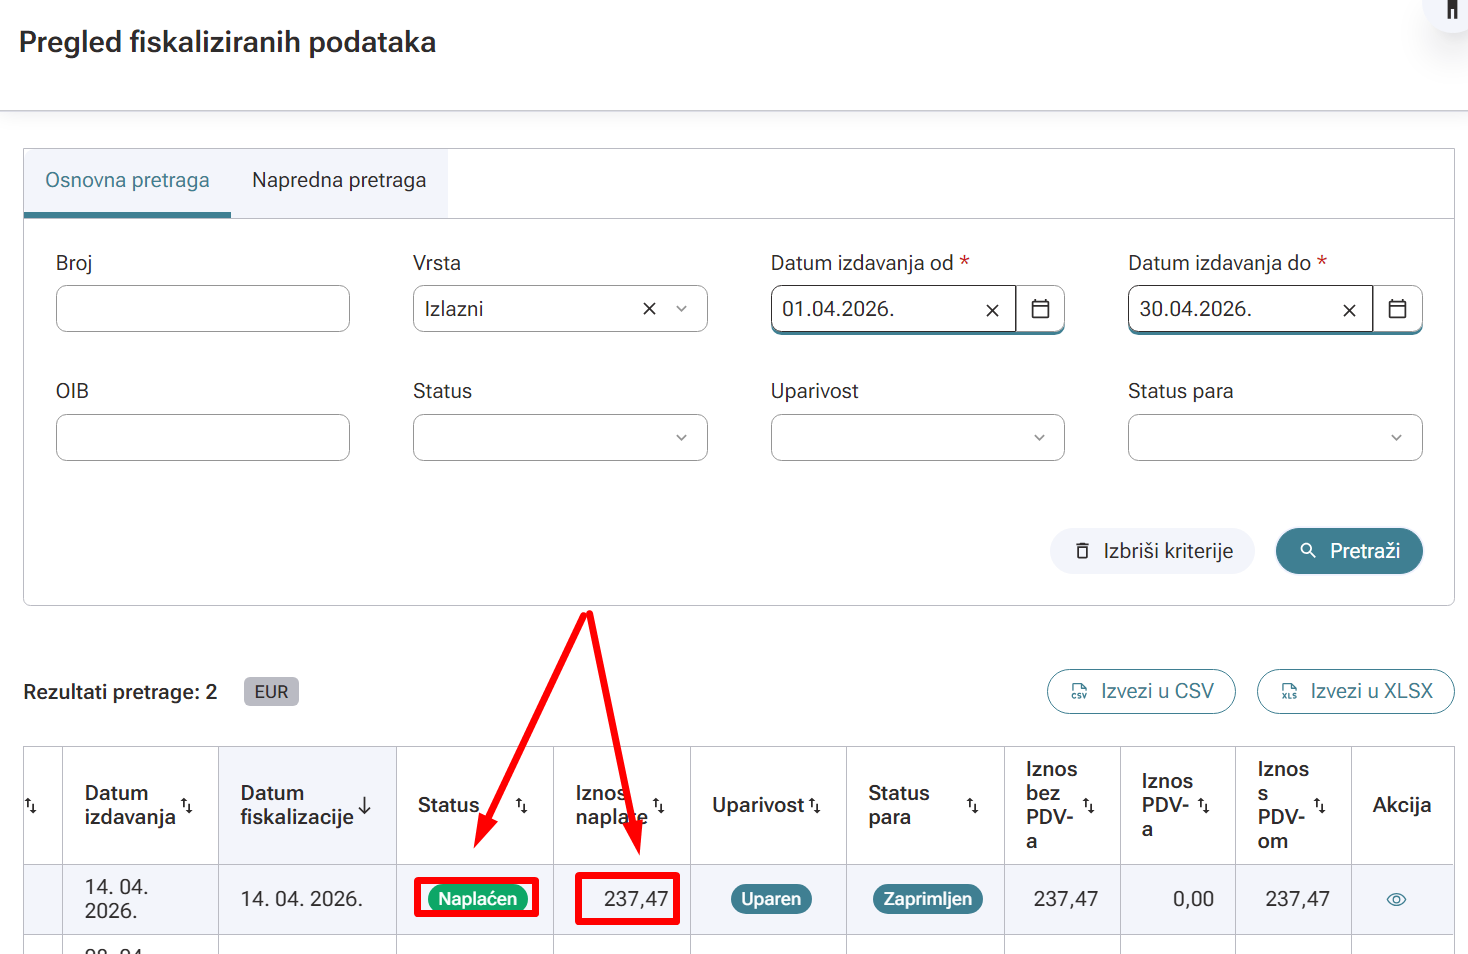Open the Status para filter dropdown

(1275, 437)
